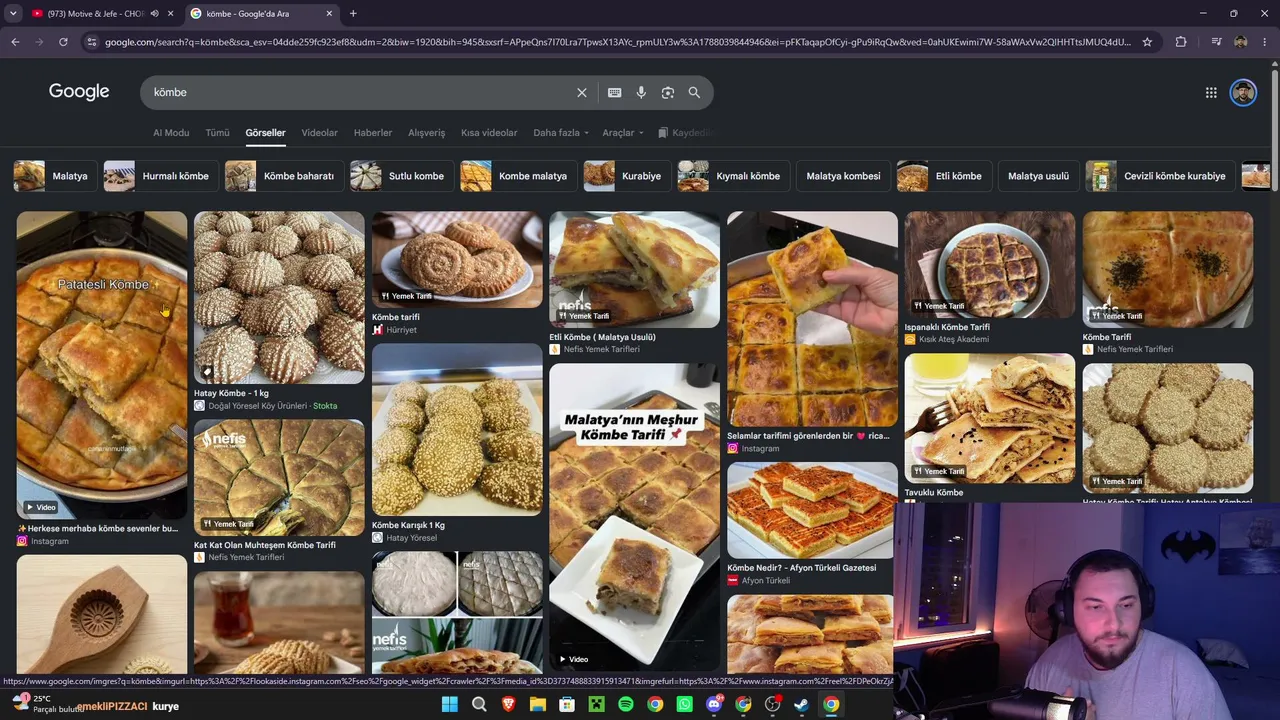Open the media controls icon in toolbar
This screenshot has width=1280, height=720.
point(1216,42)
